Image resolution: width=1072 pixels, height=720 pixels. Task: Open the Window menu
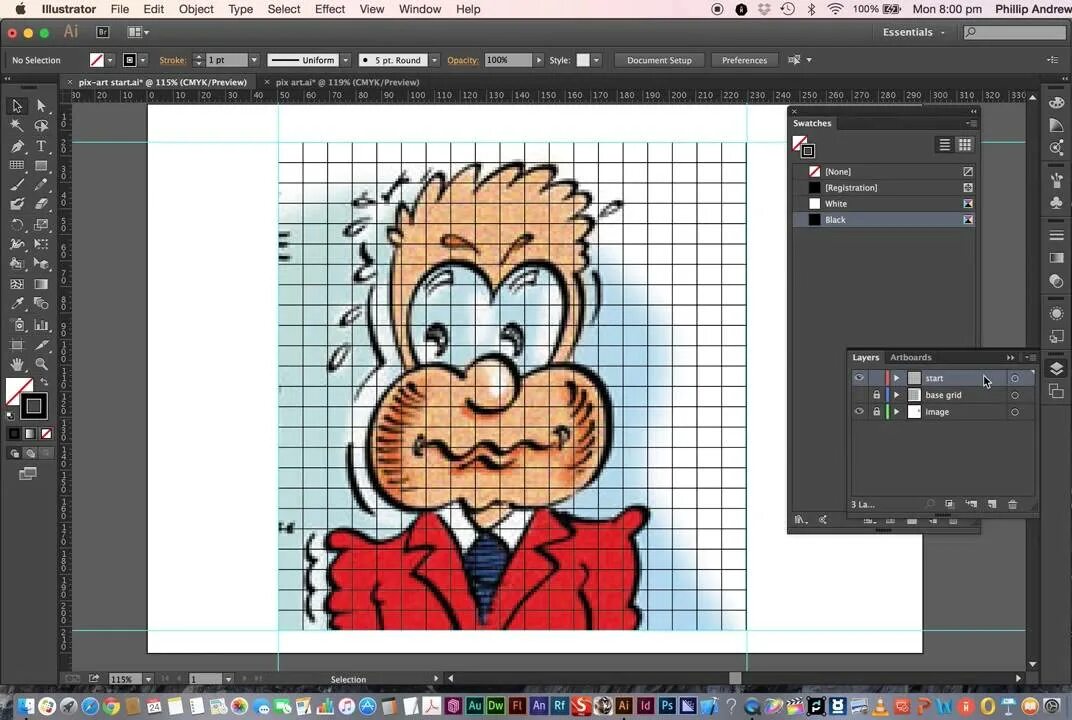point(420,9)
